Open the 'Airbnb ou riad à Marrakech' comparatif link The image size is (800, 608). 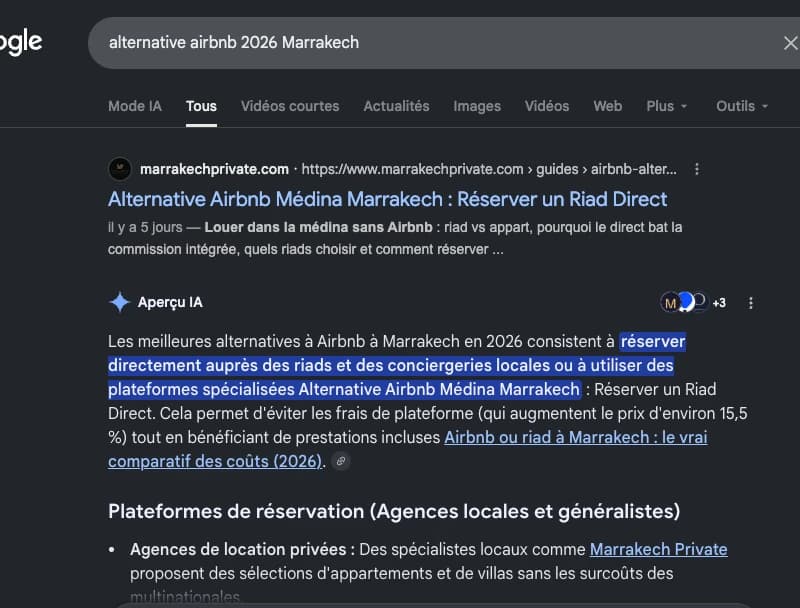[408, 449]
